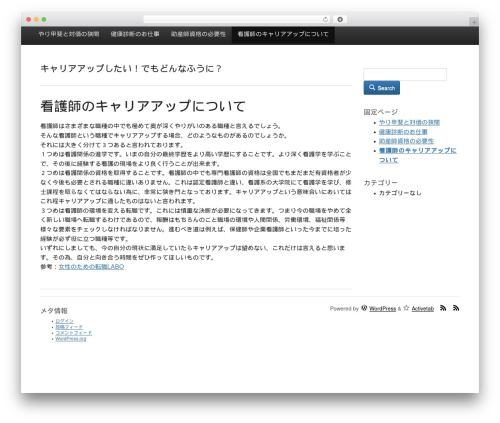The width and height of the screenshot is (500, 423).
Task: Focus the browser address bar
Action: tap(237, 19)
